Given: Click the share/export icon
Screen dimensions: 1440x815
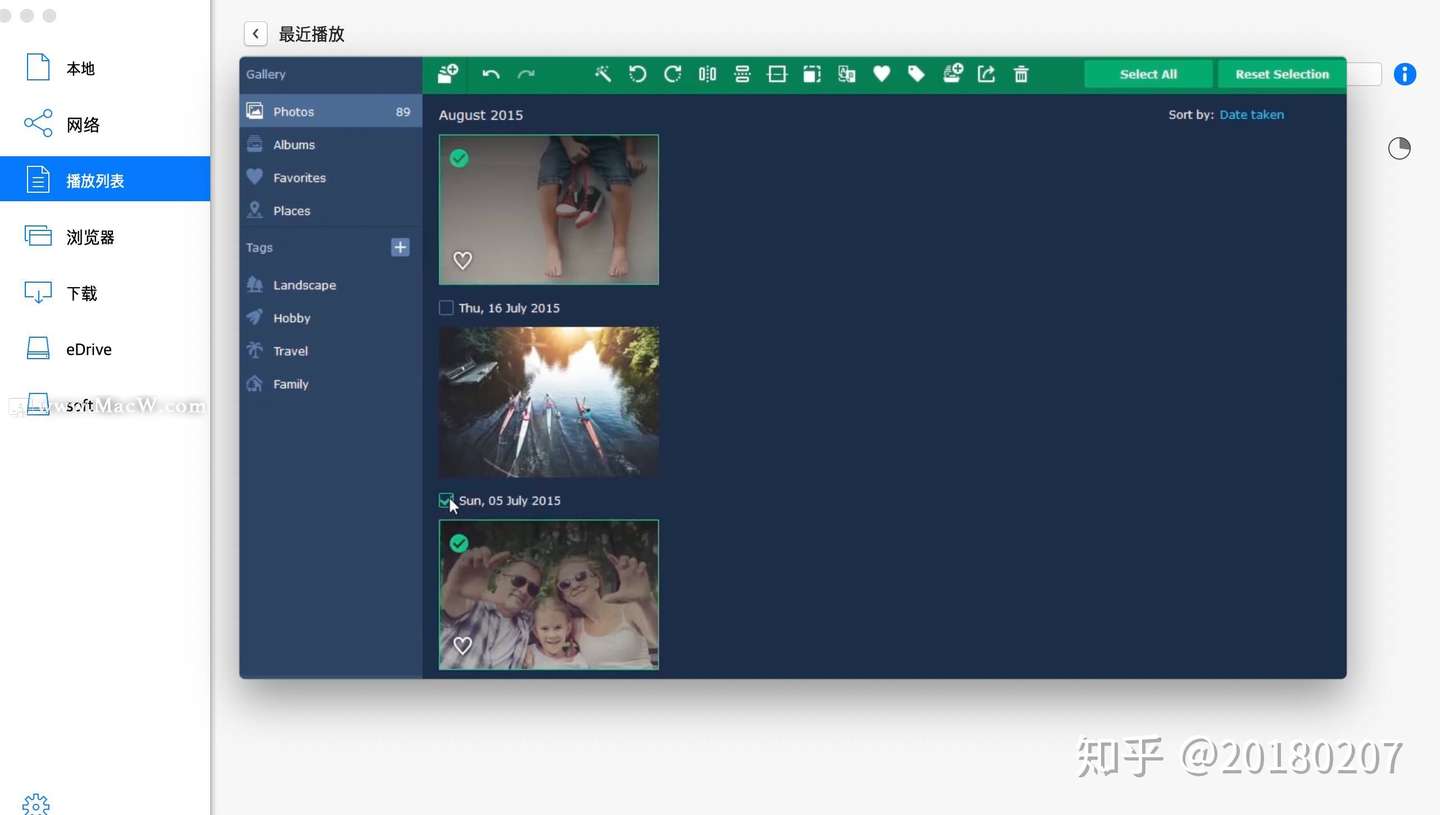Looking at the screenshot, I should coord(986,74).
